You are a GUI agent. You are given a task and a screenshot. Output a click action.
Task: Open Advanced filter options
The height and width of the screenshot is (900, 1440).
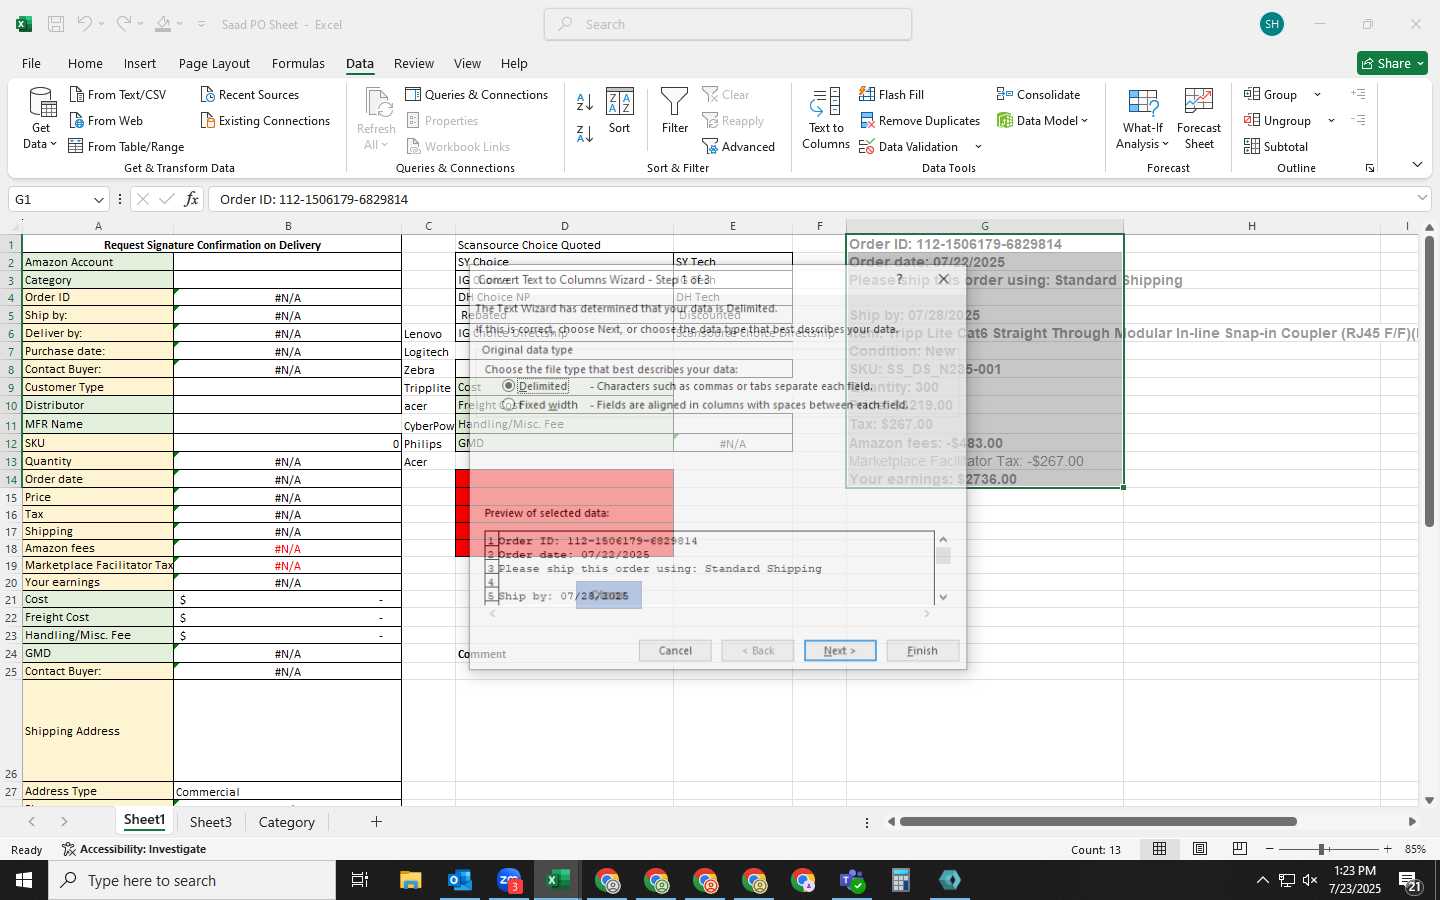(739, 146)
